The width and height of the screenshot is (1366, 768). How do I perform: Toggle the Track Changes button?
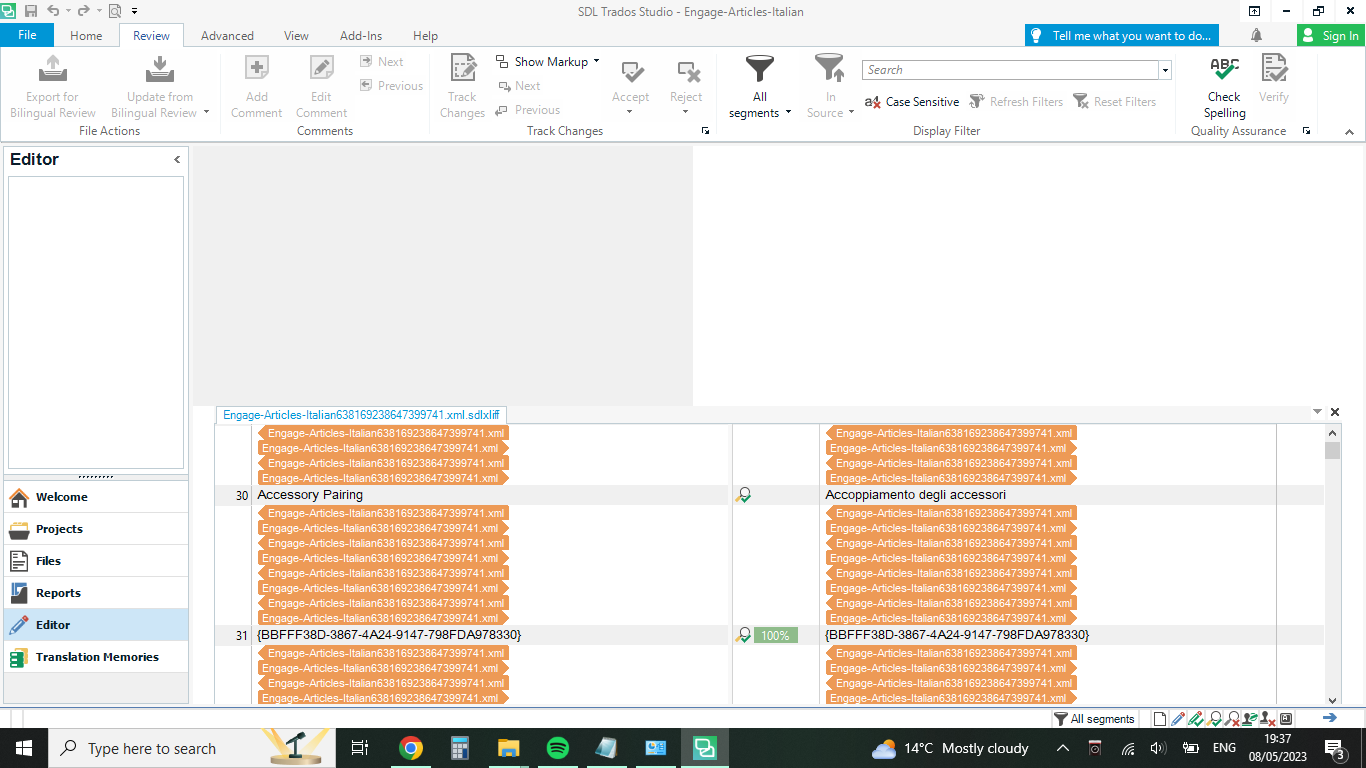(x=462, y=86)
